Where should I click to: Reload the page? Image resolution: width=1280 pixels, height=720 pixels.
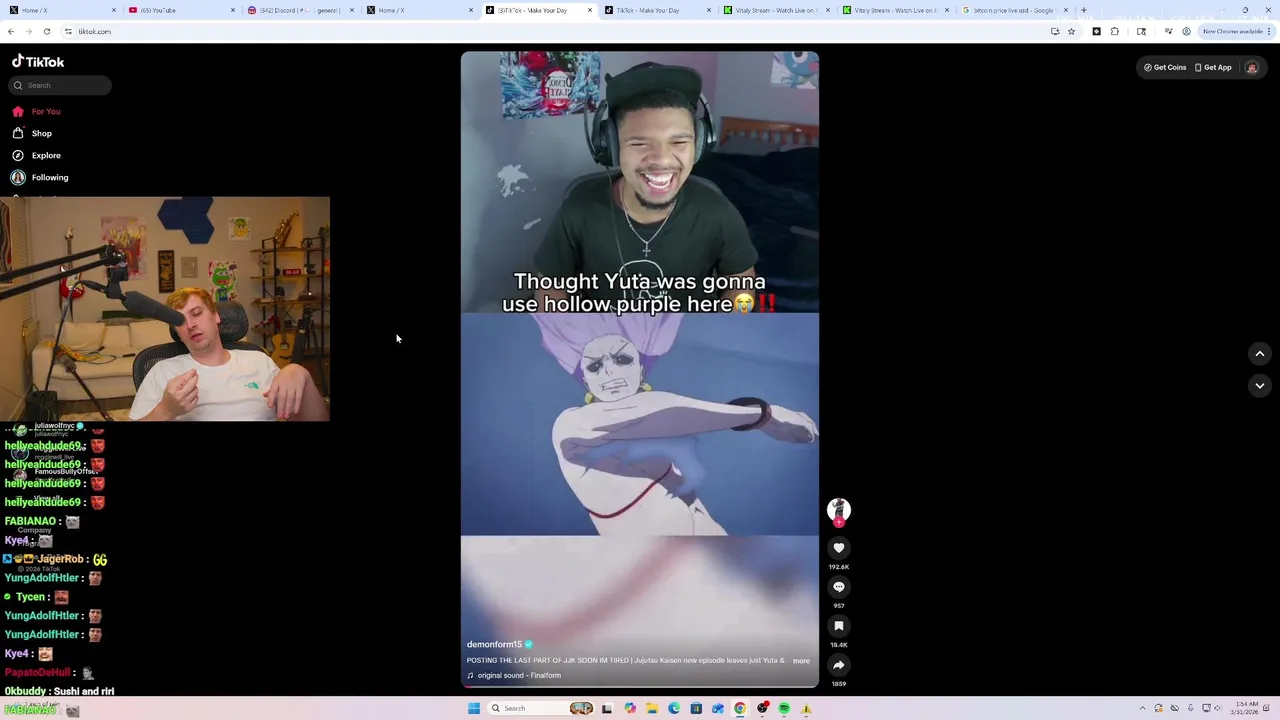tap(46, 31)
